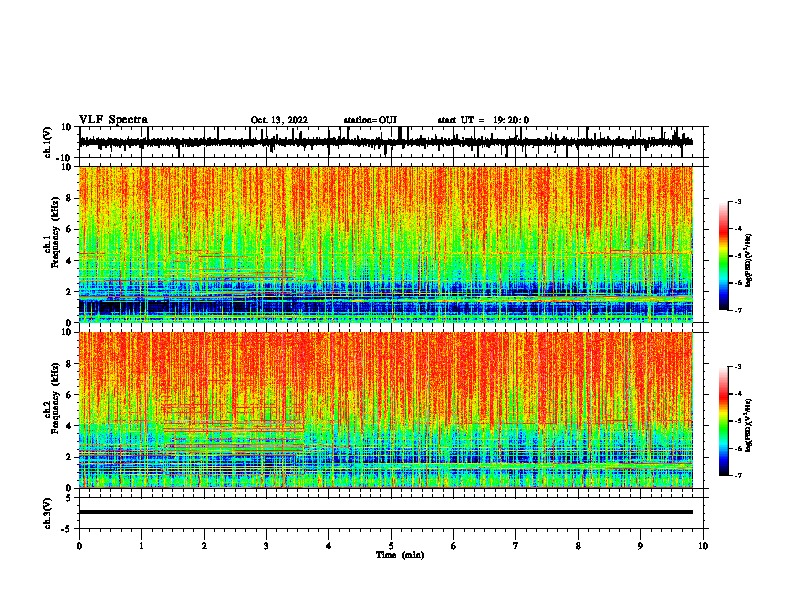Click time axis tick label "8"
The height and width of the screenshot is (612, 792).
pos(578,546)
